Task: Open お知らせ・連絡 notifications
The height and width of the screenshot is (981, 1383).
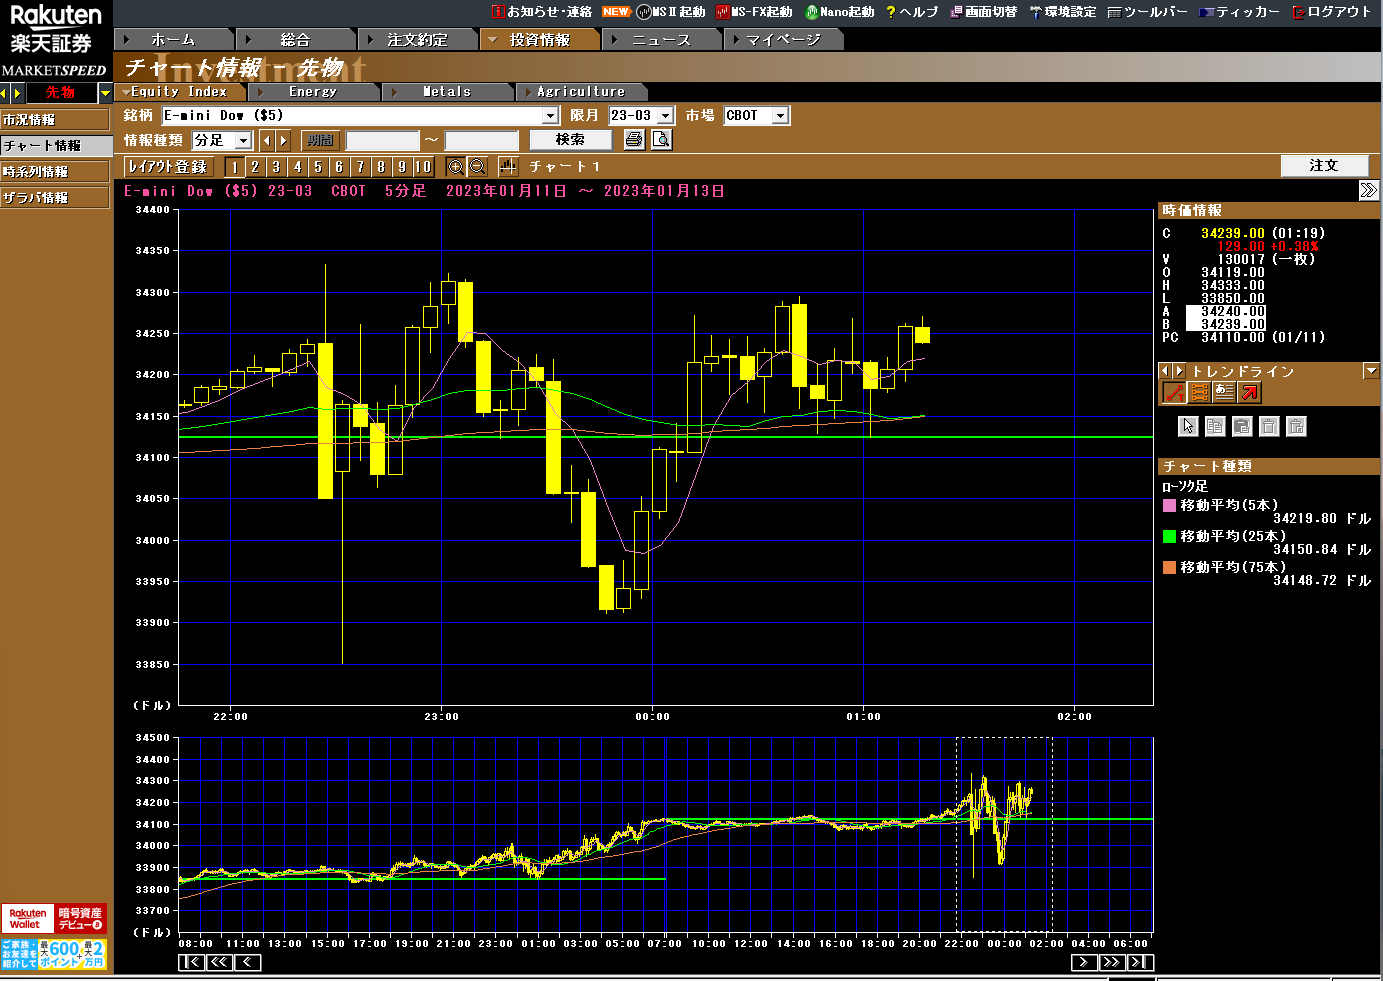Action: 542,12
